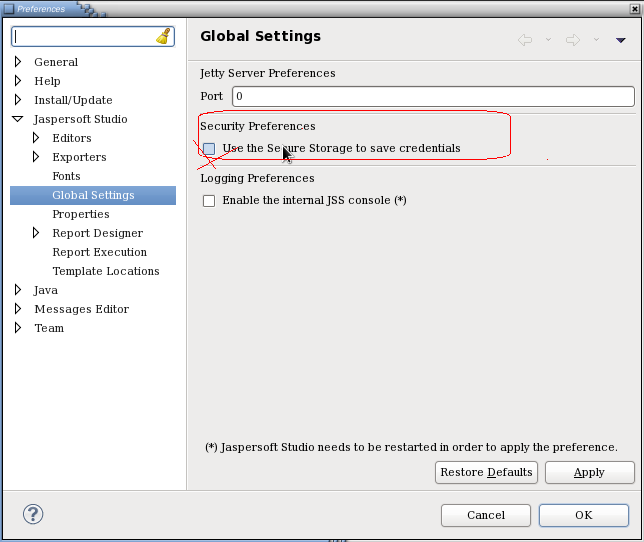Select Jaspersoft Studio category

click(80, 119)
